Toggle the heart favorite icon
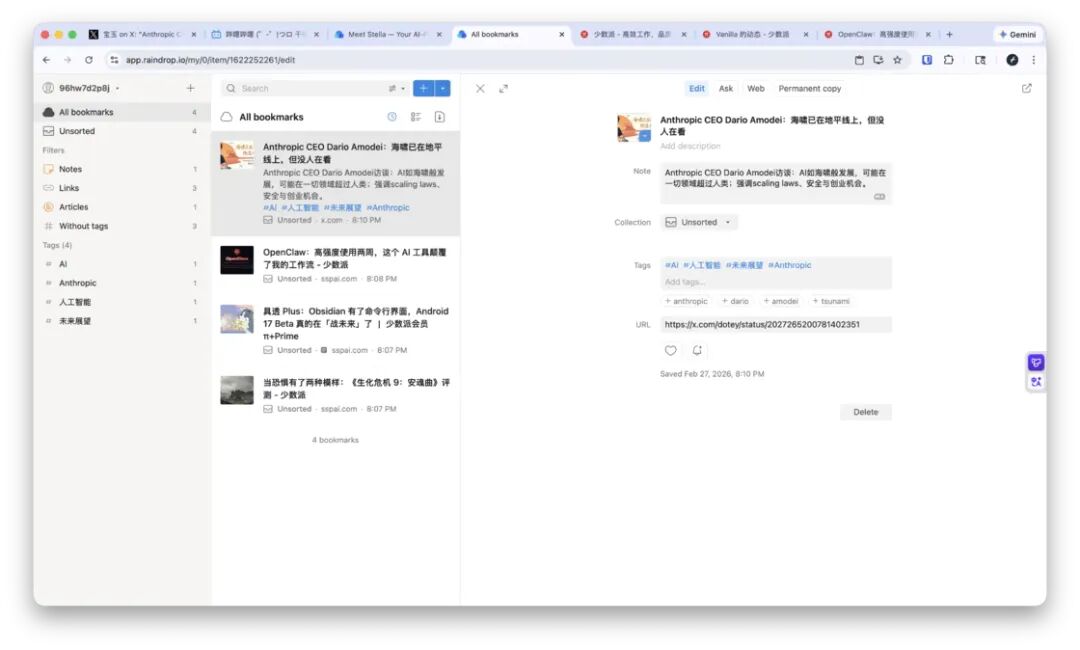Viewport: 1080px width, 650px height. 670,350
